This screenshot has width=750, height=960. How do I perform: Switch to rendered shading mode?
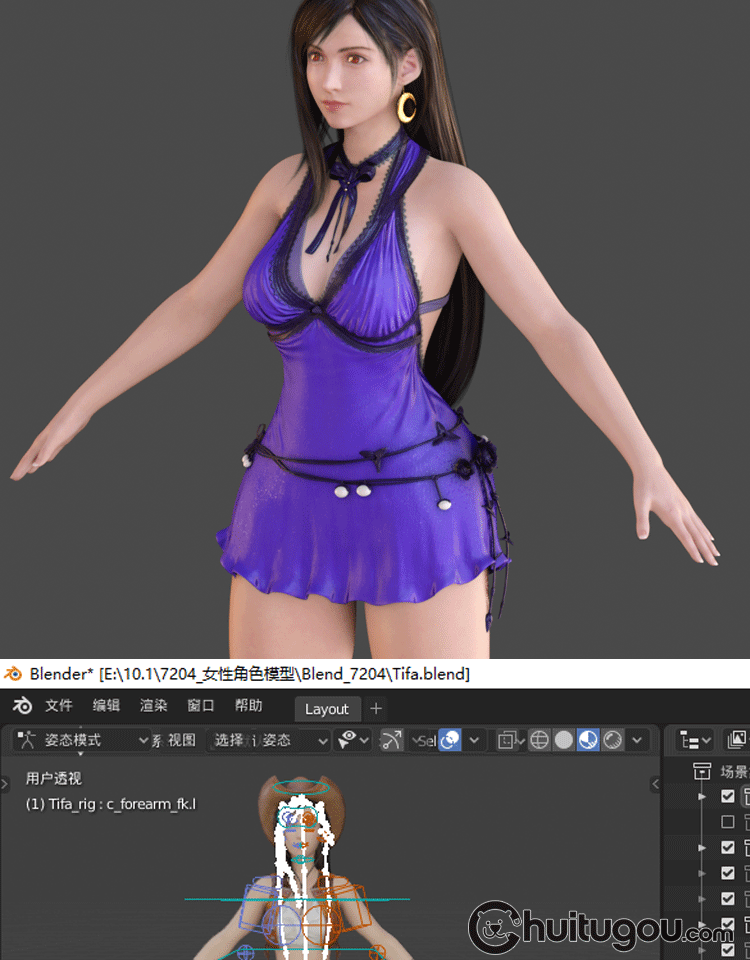613,740
